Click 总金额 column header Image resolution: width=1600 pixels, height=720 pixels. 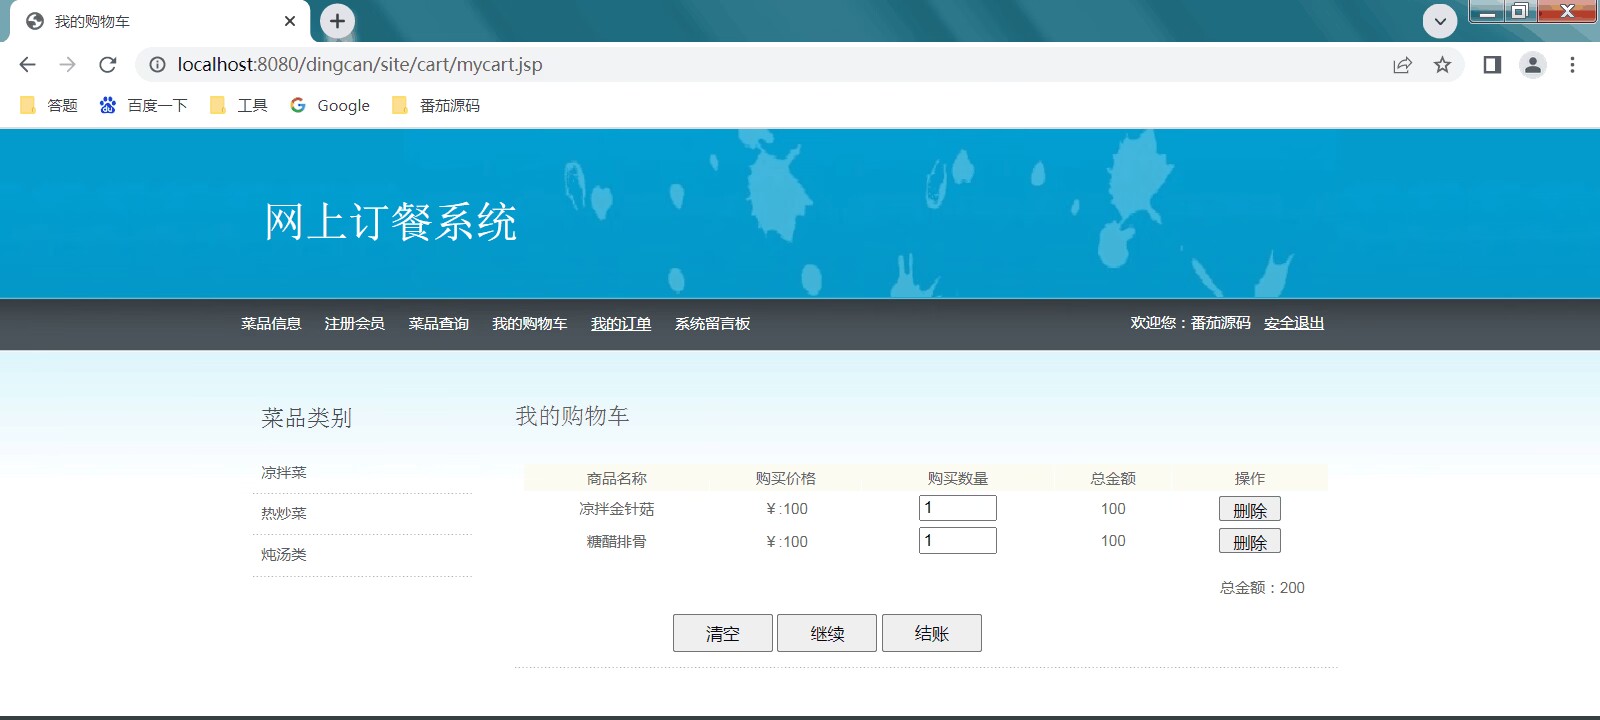click(x=1113, y=479)
